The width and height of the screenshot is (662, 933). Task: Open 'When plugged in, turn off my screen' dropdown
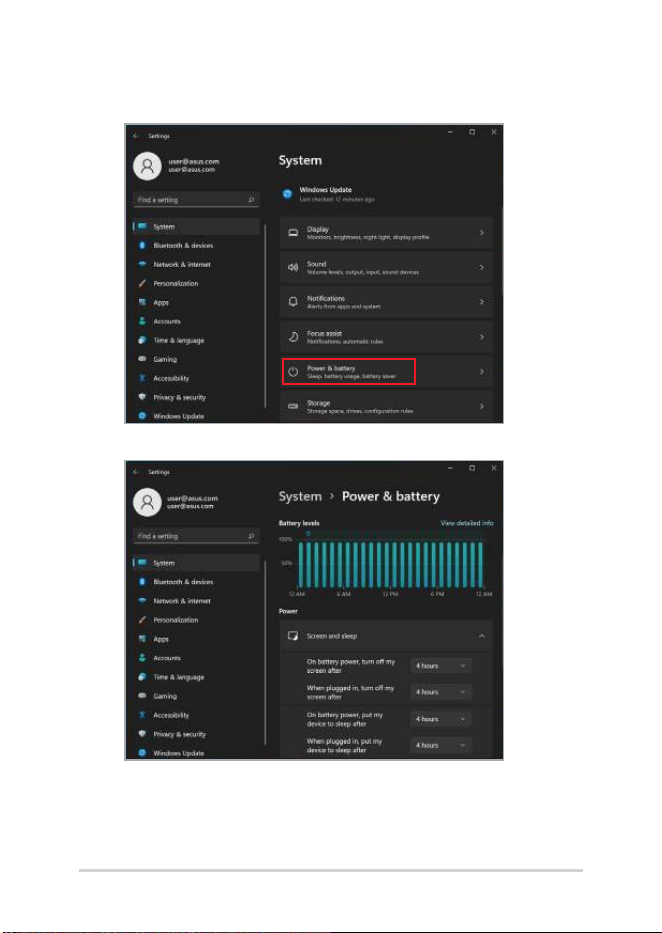(441, 692)
